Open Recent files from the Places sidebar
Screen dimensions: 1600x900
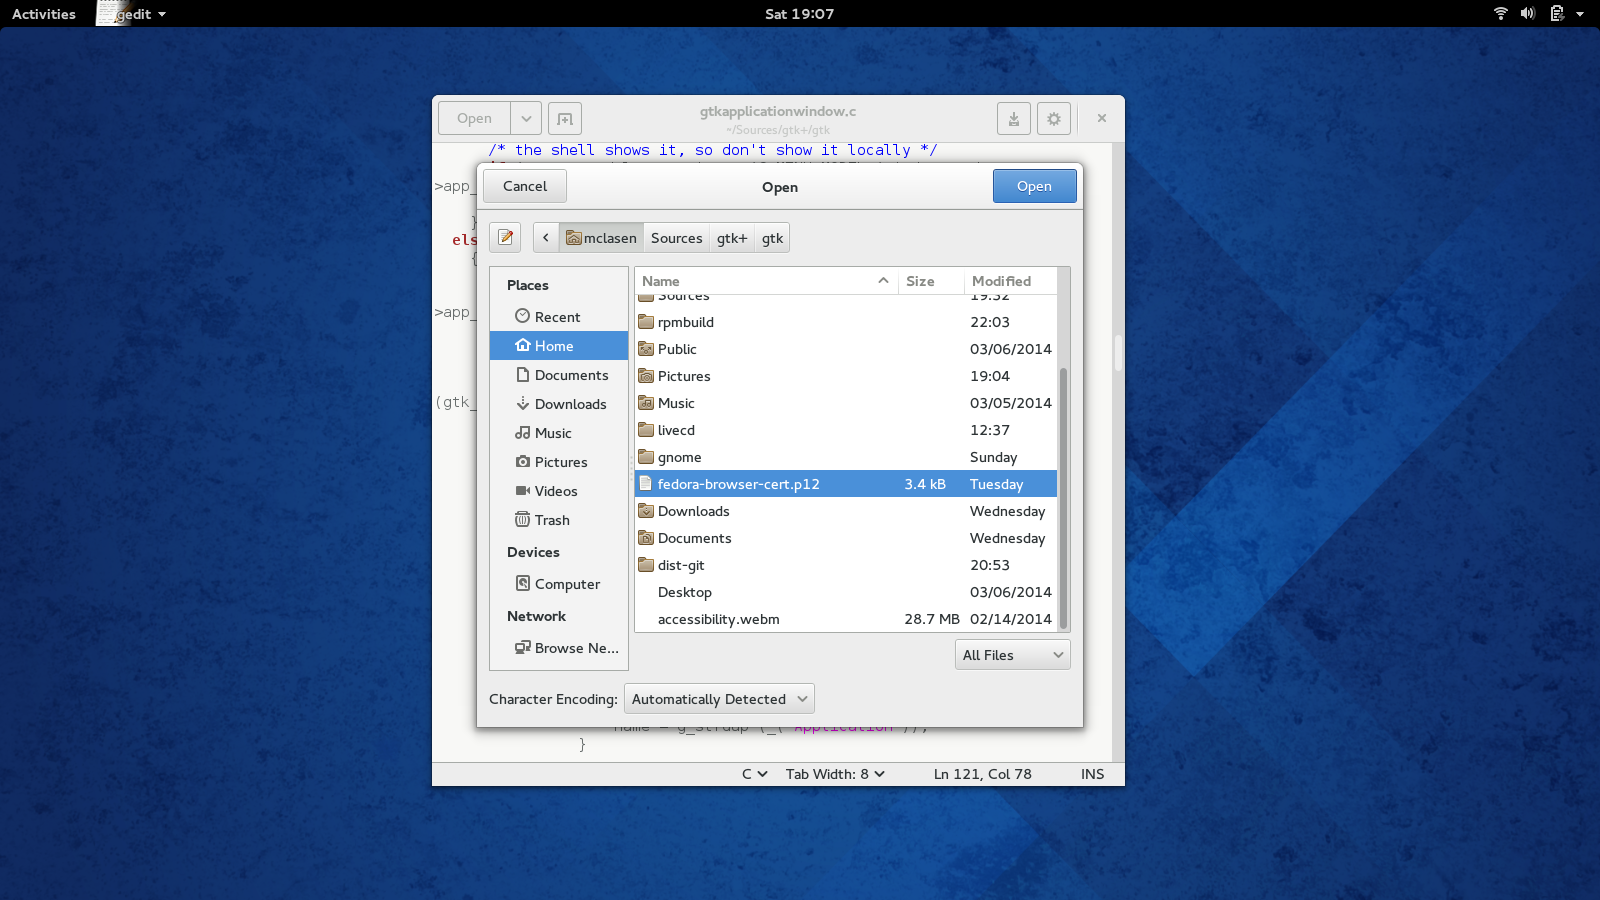pyautogui.click(x=556, y=316)
